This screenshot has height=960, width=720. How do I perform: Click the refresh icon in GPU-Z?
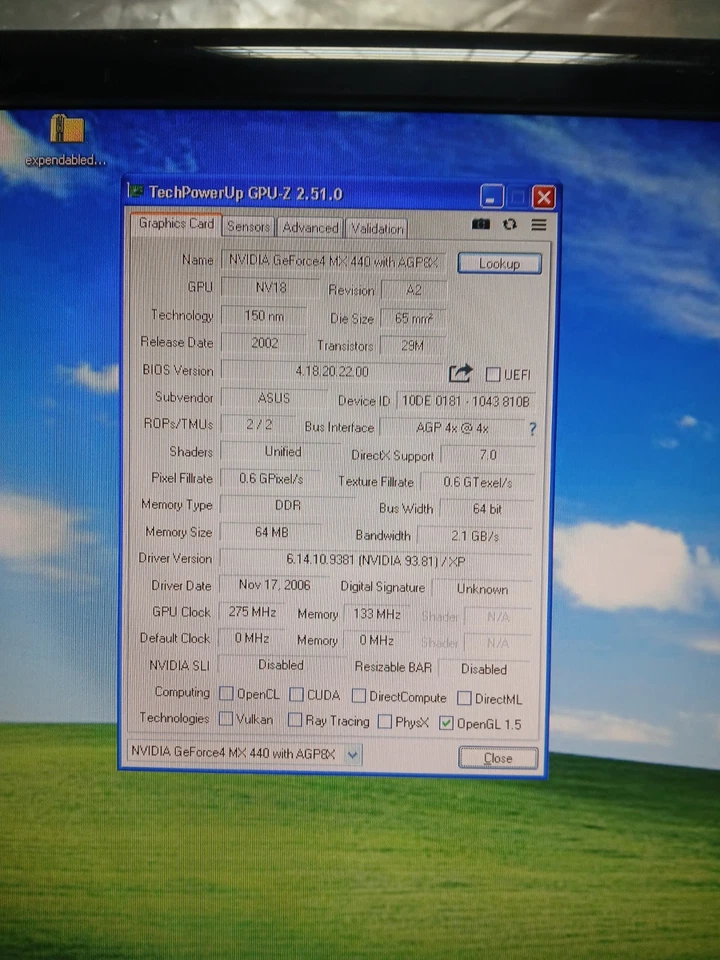coord(509,224)
